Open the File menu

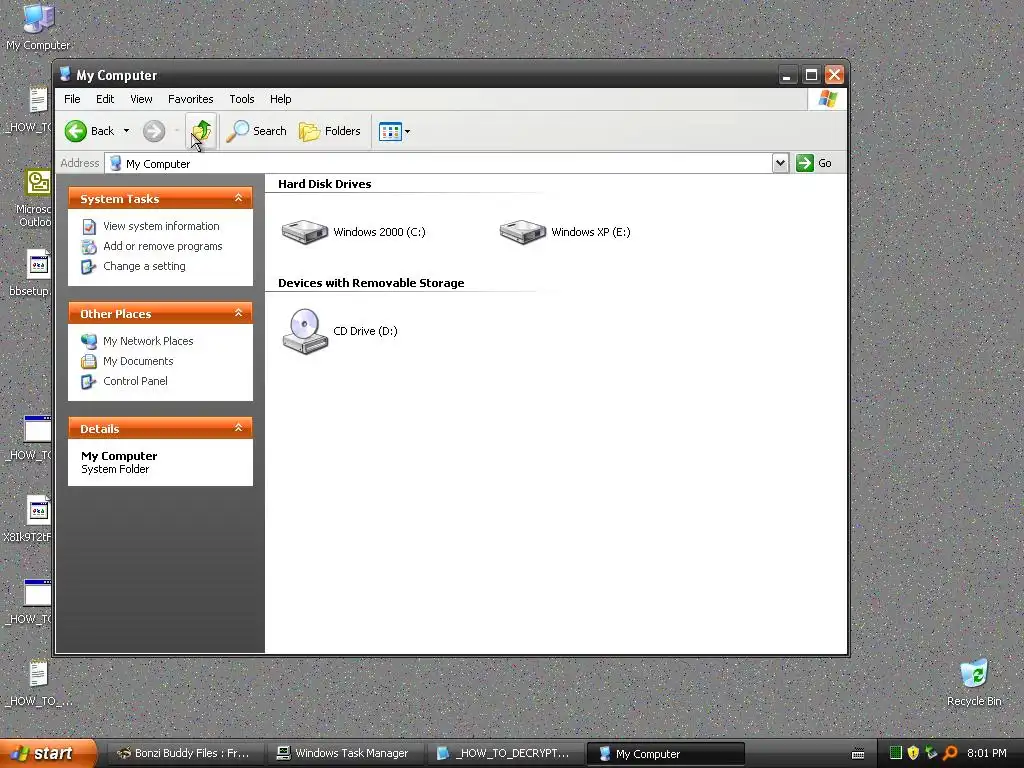[72, 99]
